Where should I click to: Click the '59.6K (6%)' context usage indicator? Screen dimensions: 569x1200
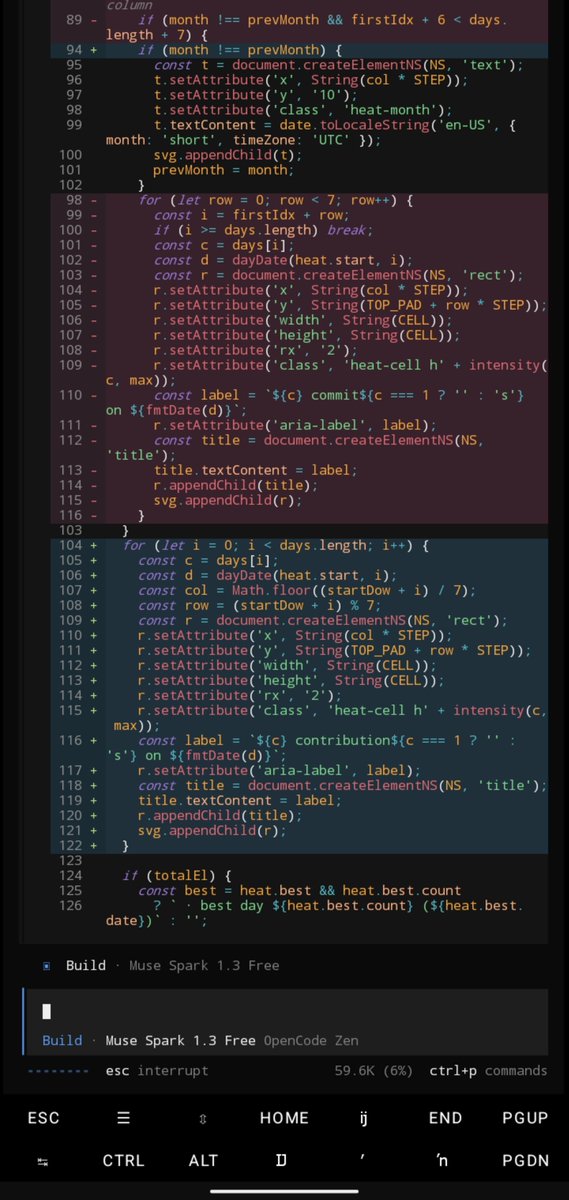[373, 1071]
